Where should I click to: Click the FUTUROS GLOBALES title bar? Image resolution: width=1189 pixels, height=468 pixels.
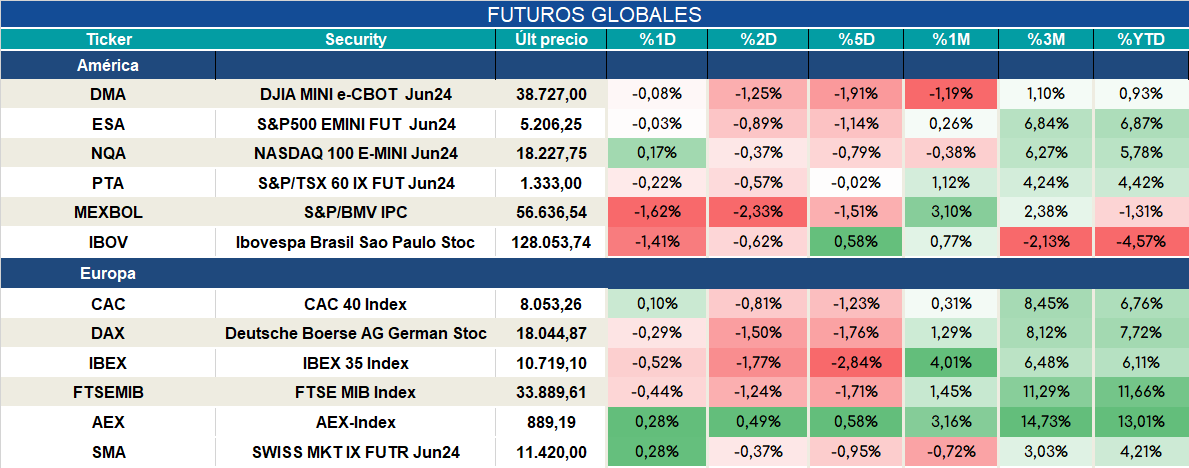coord(594,14)
